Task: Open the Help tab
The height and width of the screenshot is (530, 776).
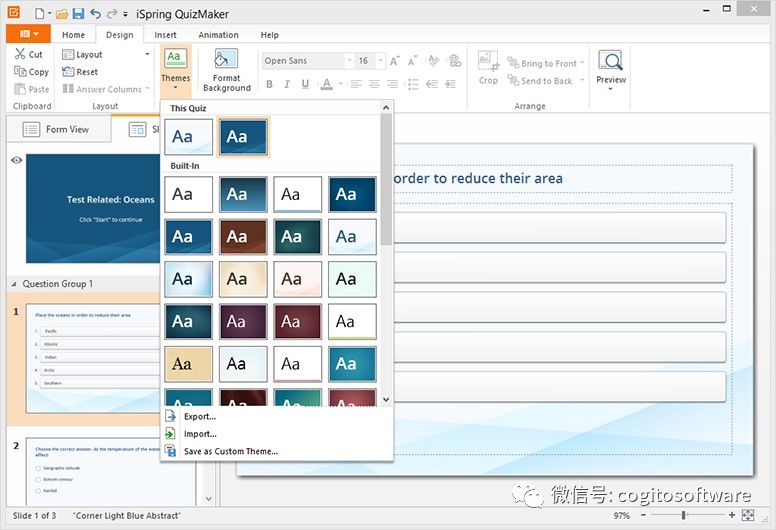Action: 270,35
